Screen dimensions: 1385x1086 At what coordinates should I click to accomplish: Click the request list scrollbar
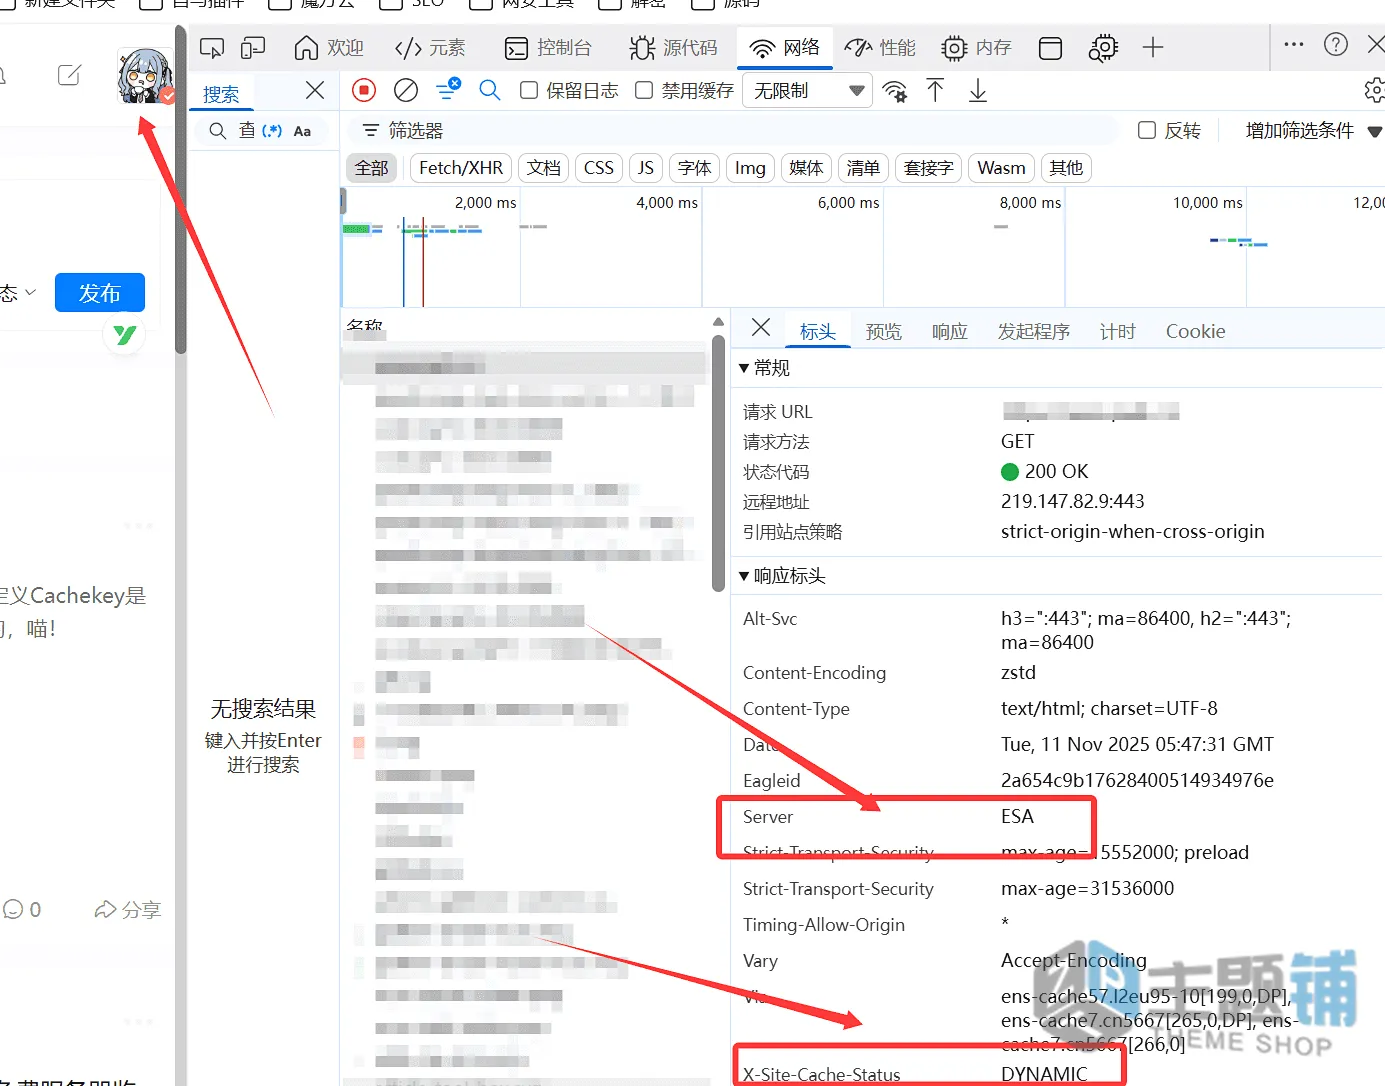coord(718,463)
